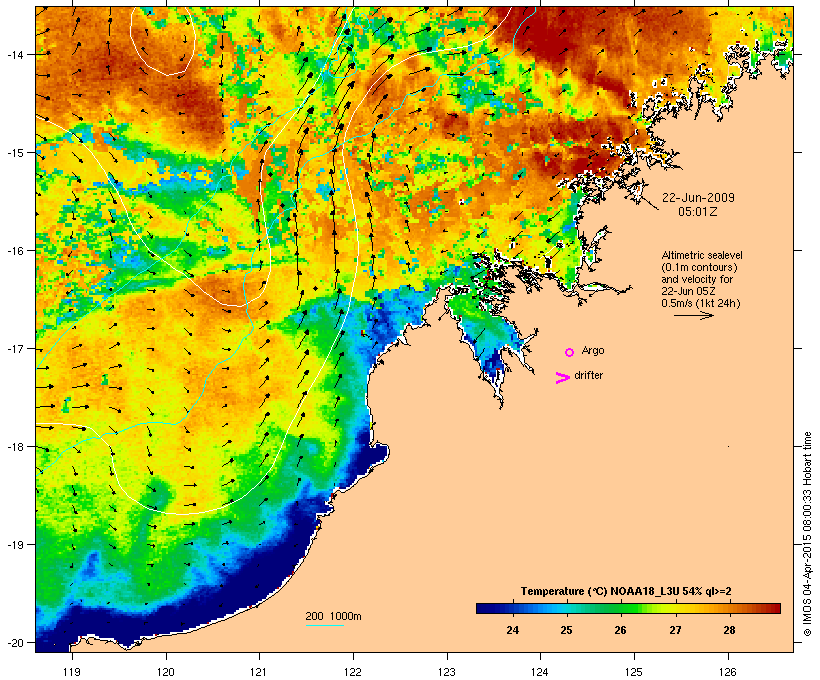The height and width of the screenshot is (680, 820).
Task: Click the 'and velocity for' legend text
Action: point(697,279)
